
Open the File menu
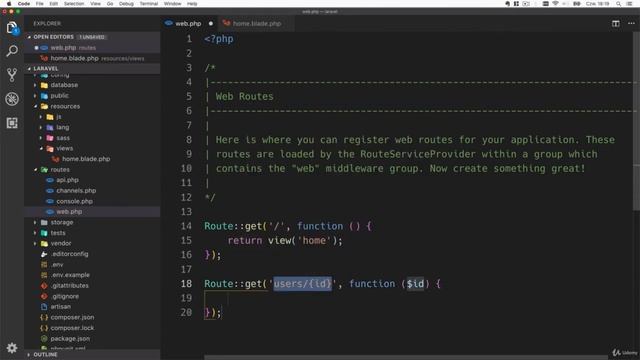click(x=39, y=4)
